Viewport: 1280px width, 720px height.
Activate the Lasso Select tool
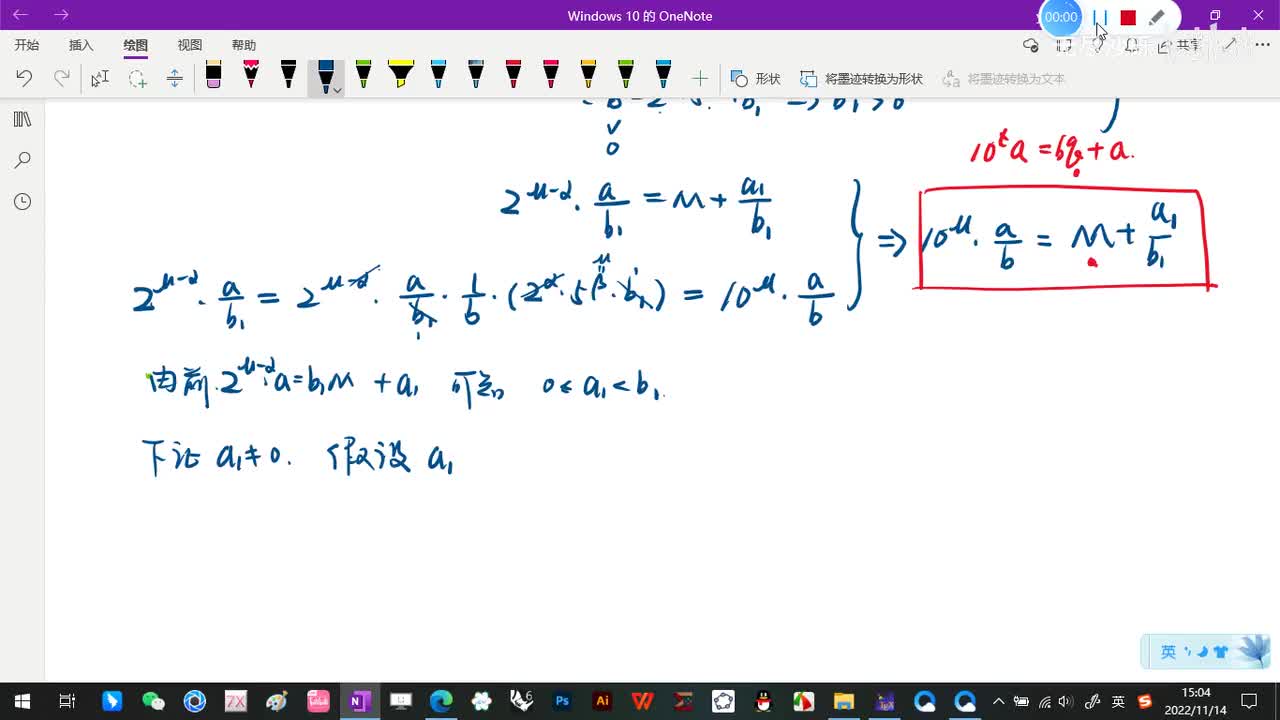pos(137,78)
